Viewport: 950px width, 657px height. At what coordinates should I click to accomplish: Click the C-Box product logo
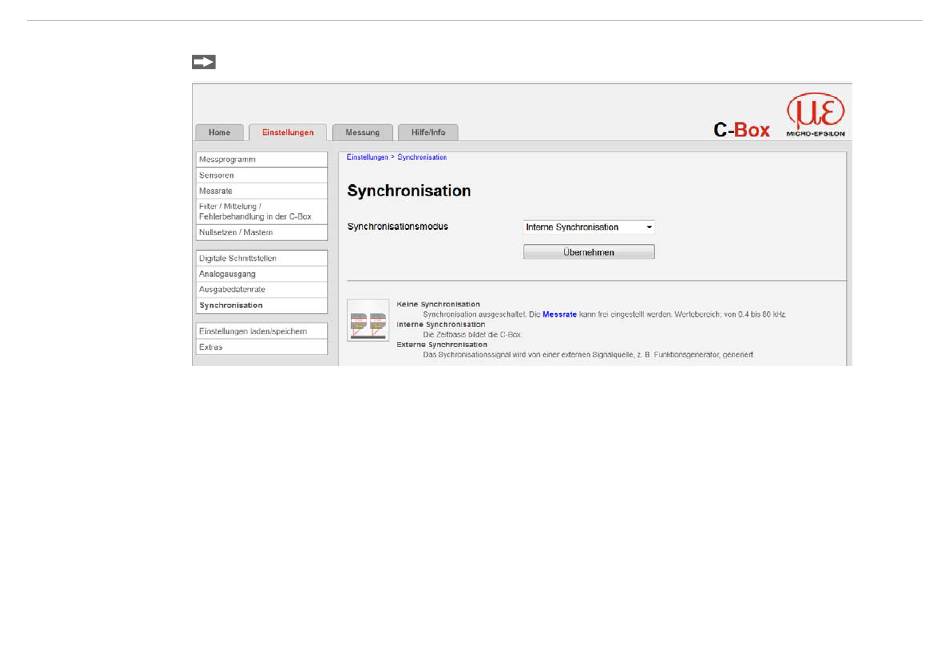[741, 130]
